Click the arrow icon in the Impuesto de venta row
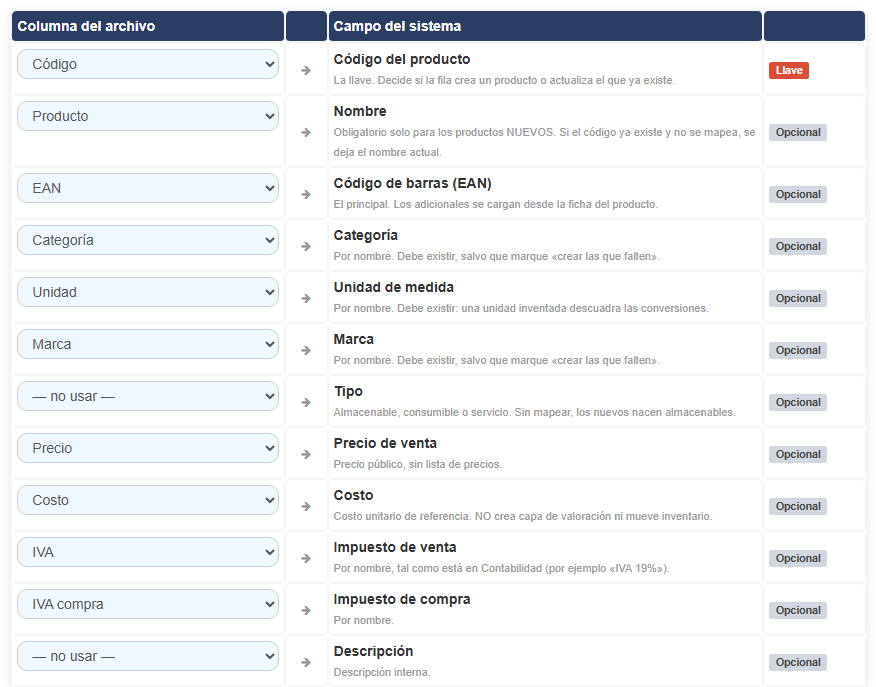 pyautogui.click(x=306, y=558)
